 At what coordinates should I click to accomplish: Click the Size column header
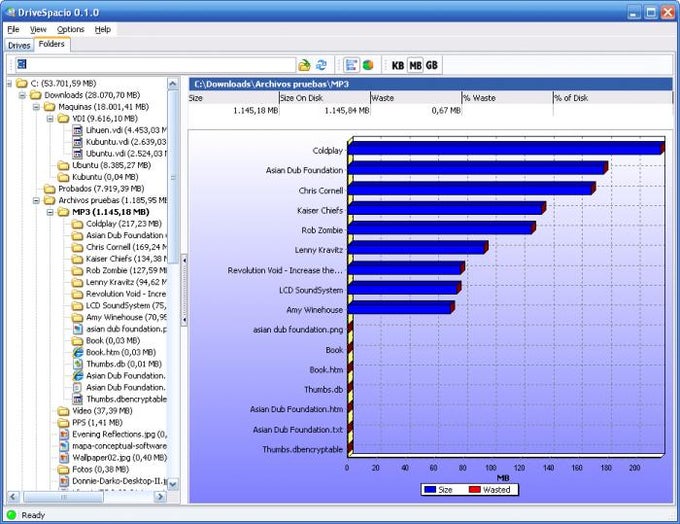(x=234, y=98)
